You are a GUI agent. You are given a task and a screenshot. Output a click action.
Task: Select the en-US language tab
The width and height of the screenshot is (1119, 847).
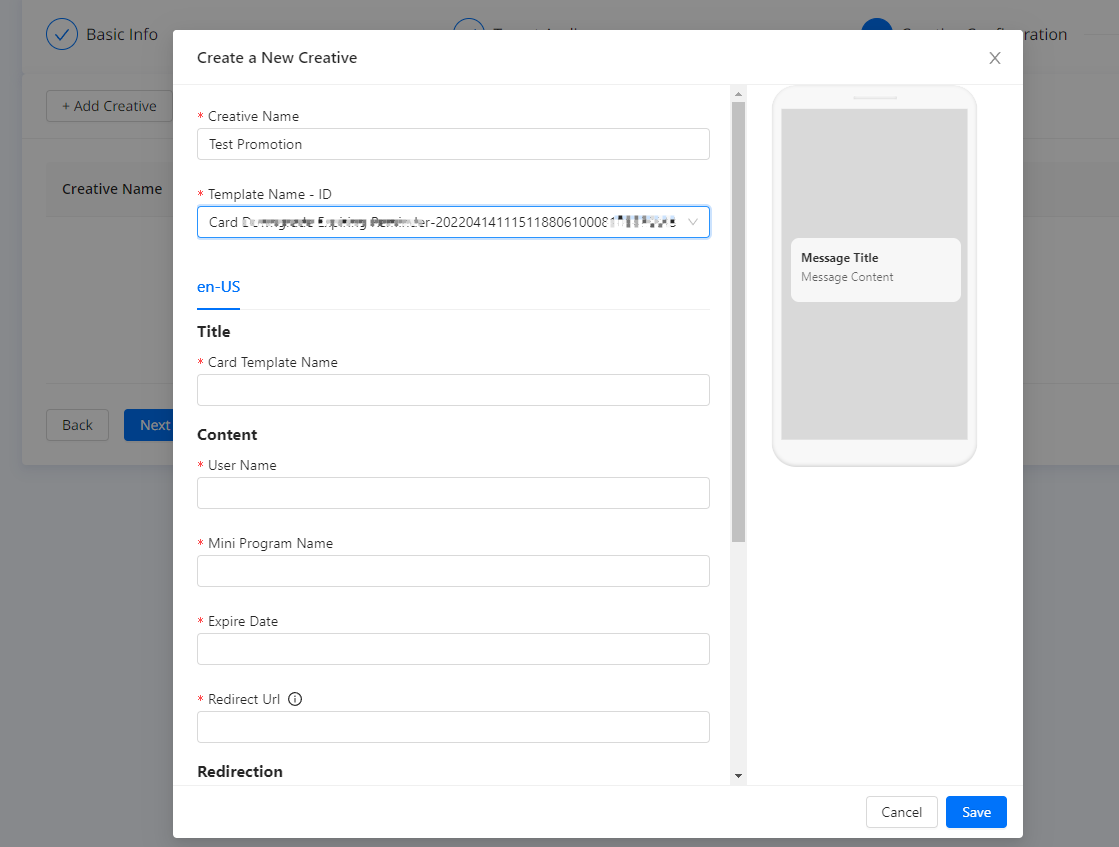pos(218,287)
